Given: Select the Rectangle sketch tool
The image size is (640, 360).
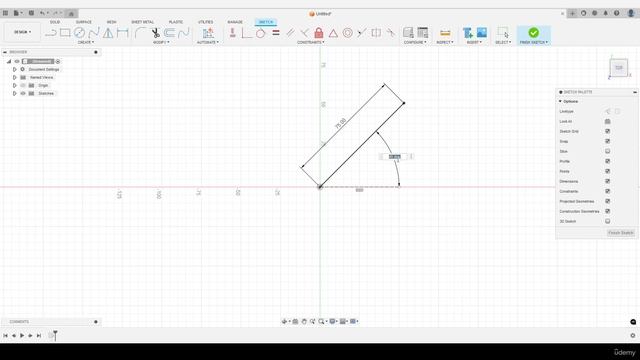Looking at the screenshot, I should 65,33.
